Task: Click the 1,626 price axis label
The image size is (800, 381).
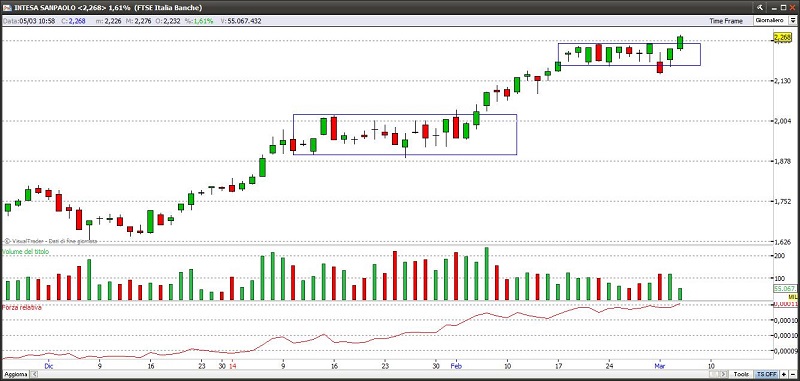Action: pos(783,242)
